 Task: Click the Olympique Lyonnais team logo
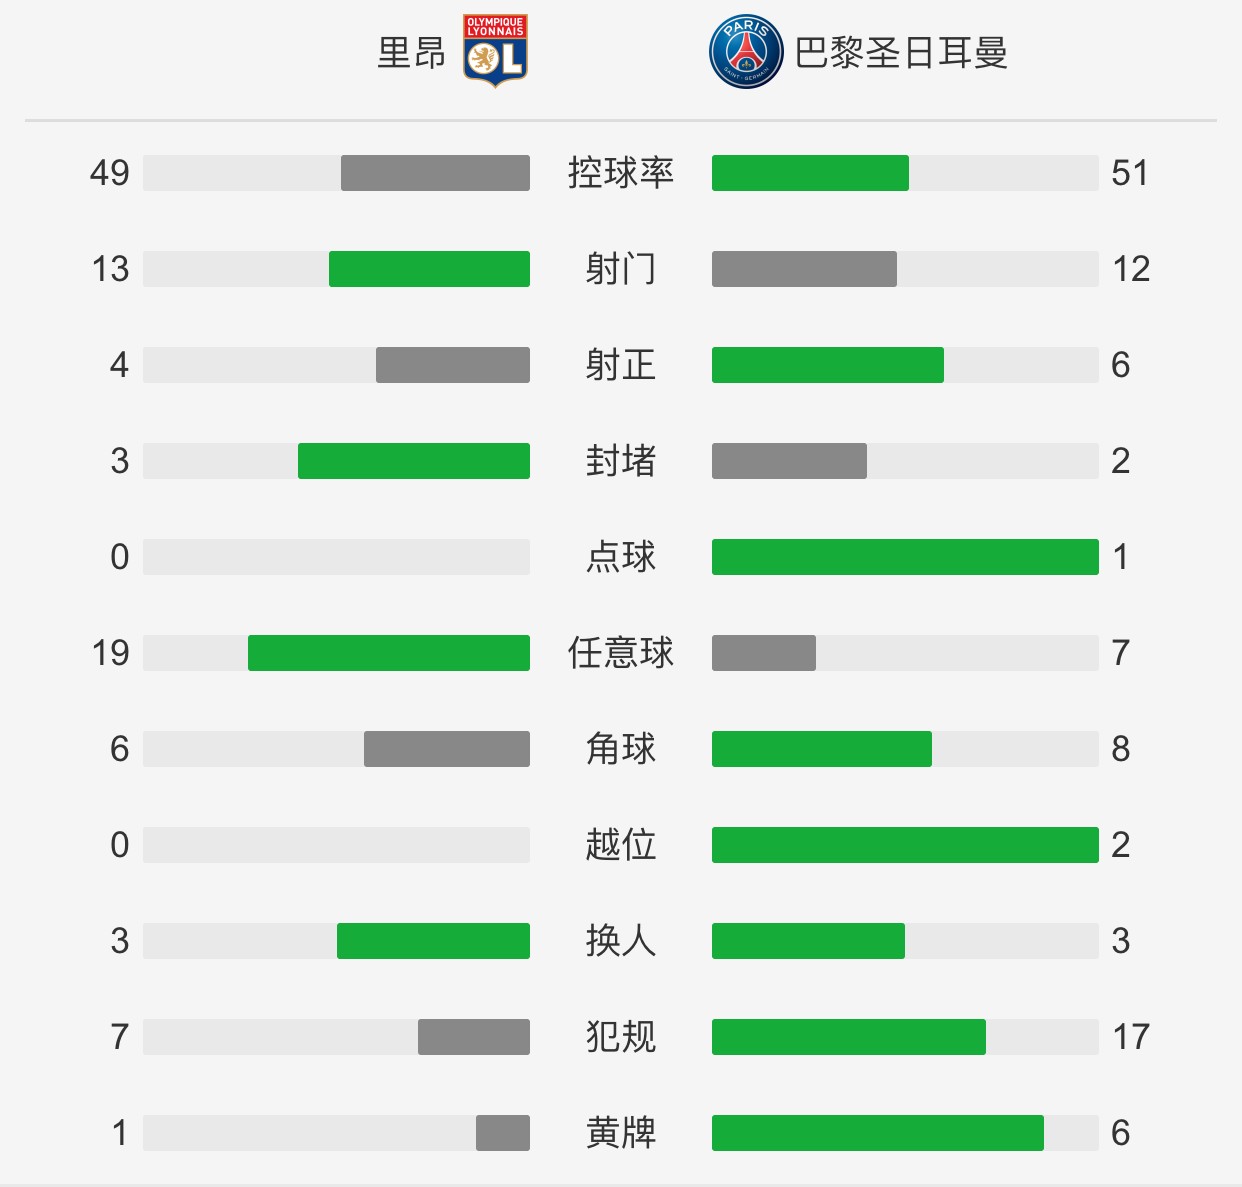point(495,51)
